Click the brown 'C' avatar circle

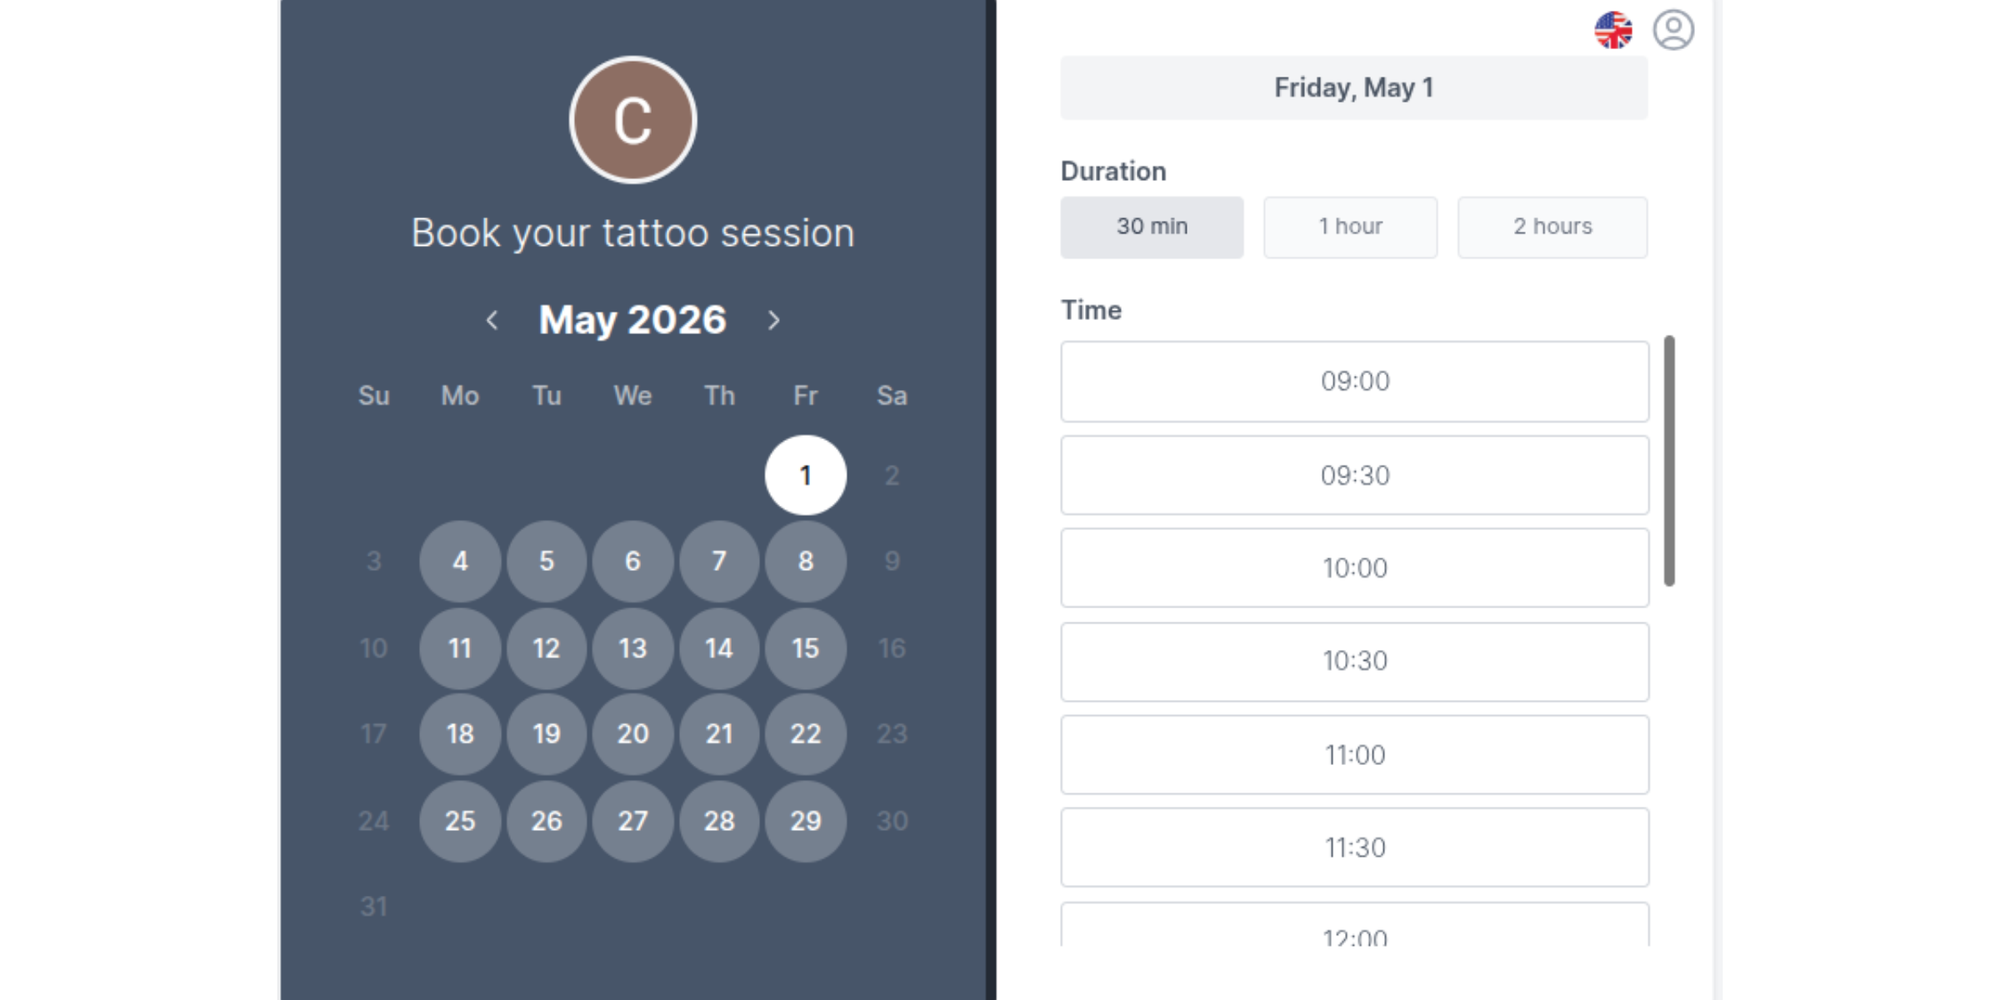pyautogui.click(x=632, y=119)
